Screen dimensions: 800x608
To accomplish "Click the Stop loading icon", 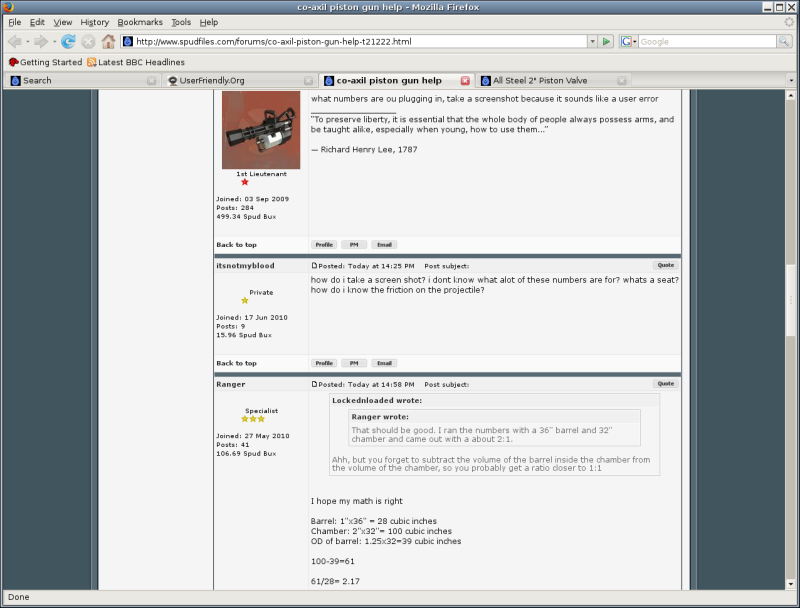I will click(x=88, y=42).
